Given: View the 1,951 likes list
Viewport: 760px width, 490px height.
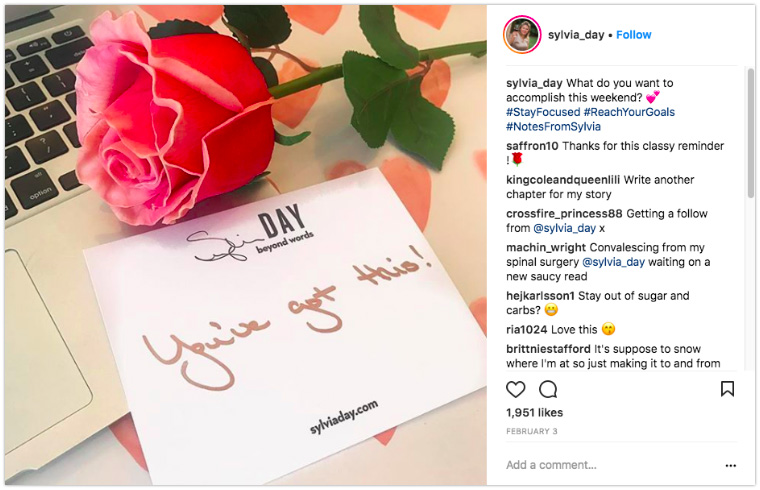Looking at the screenshot, I should click(x=534, y=412).
